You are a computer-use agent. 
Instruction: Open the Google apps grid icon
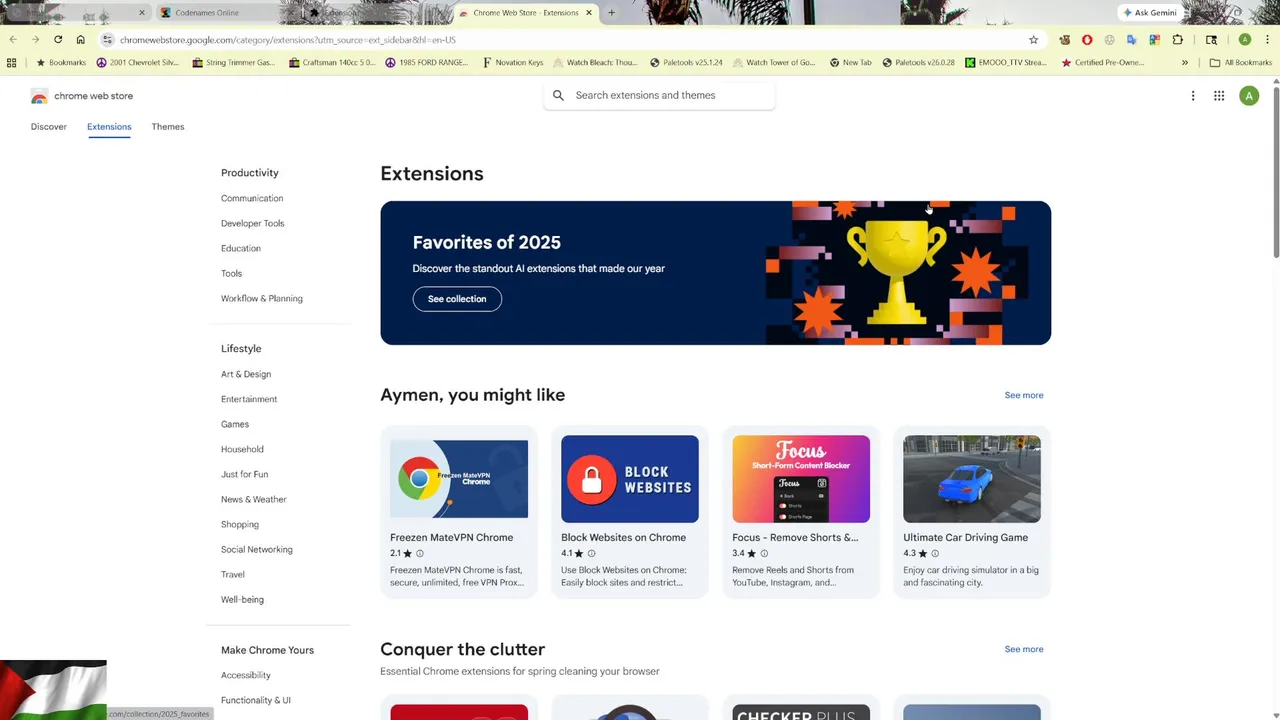1219,96
